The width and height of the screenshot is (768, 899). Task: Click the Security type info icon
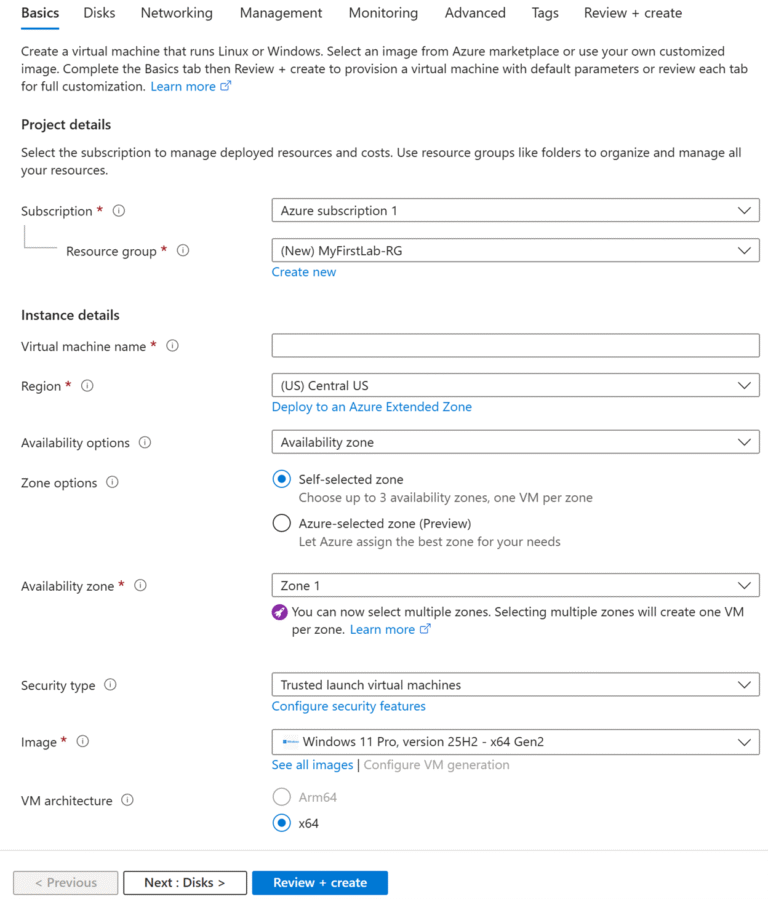click(110, 685)
